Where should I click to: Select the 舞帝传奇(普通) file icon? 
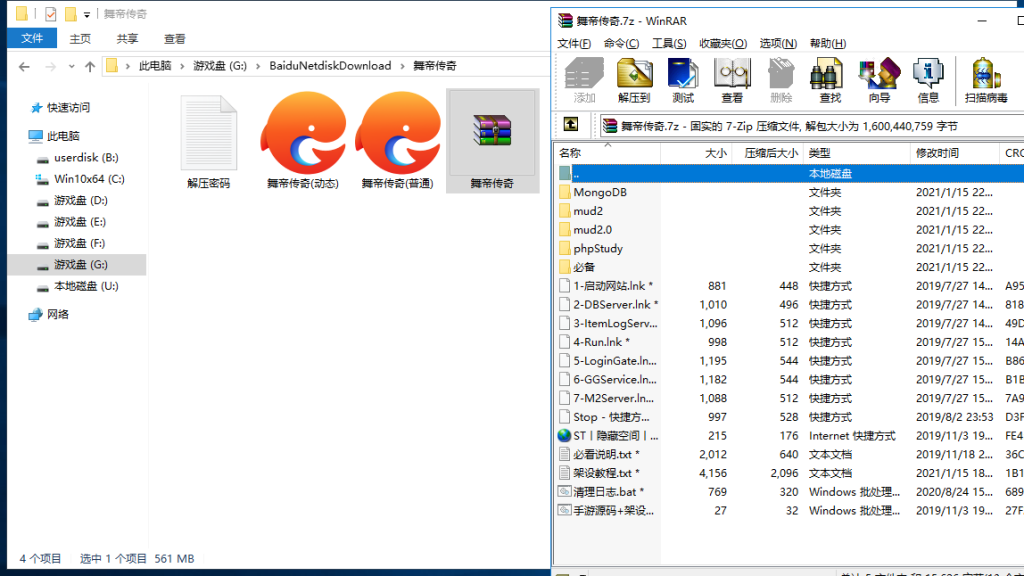pyautogui.click(x=398, y=140)
